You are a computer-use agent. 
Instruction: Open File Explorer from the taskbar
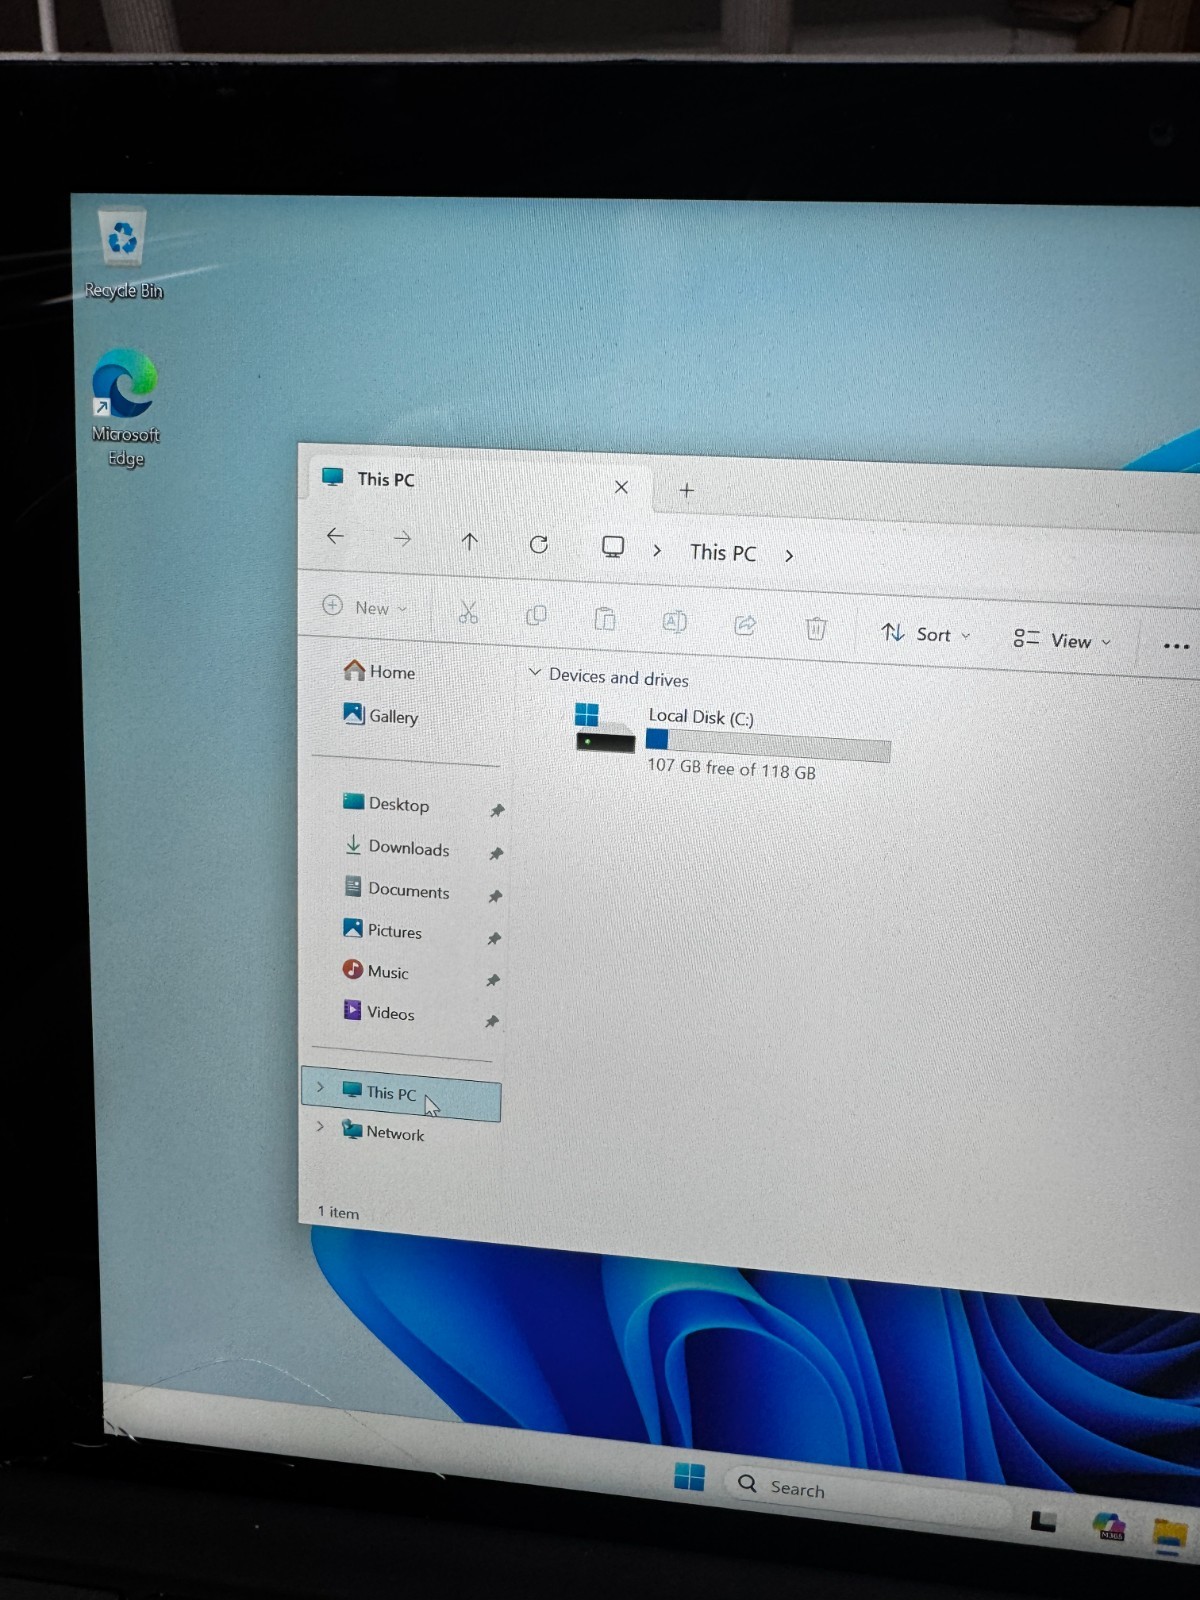point(1169,1535)
